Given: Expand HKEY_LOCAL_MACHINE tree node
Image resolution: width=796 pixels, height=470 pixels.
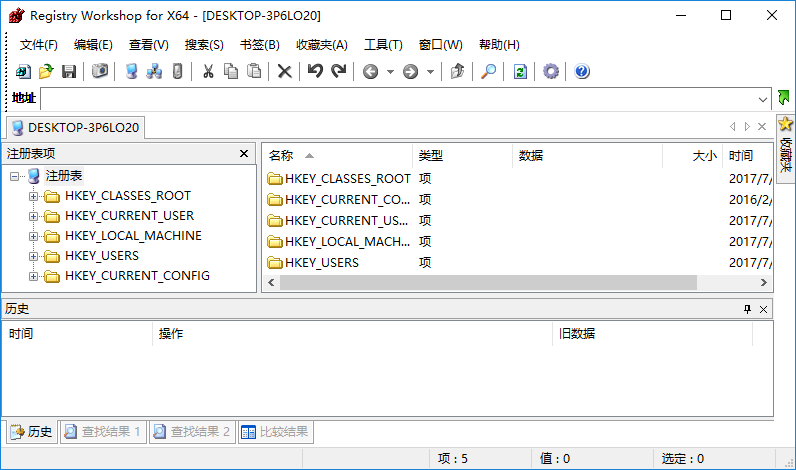Looking at the screenshot, I should point(34,237).
